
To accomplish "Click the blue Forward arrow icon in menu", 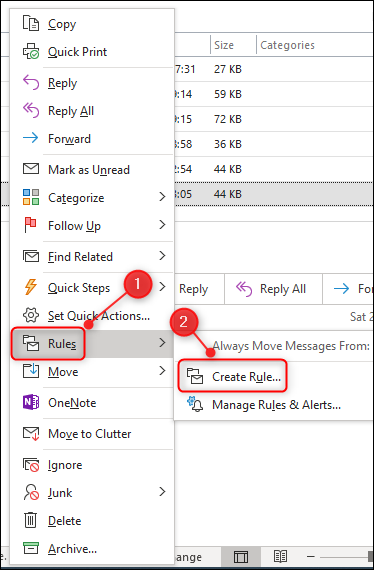I will tap(31, 138).
